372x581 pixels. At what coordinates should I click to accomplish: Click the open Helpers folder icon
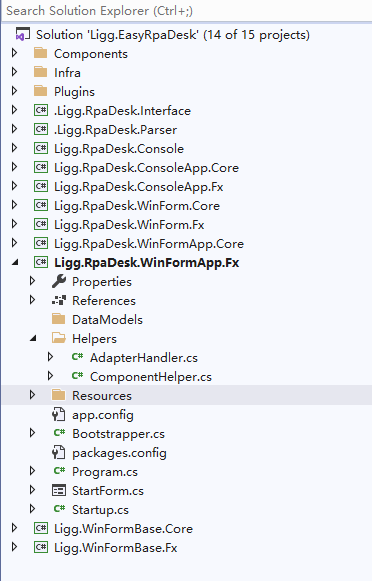click(x=59, y=338)
